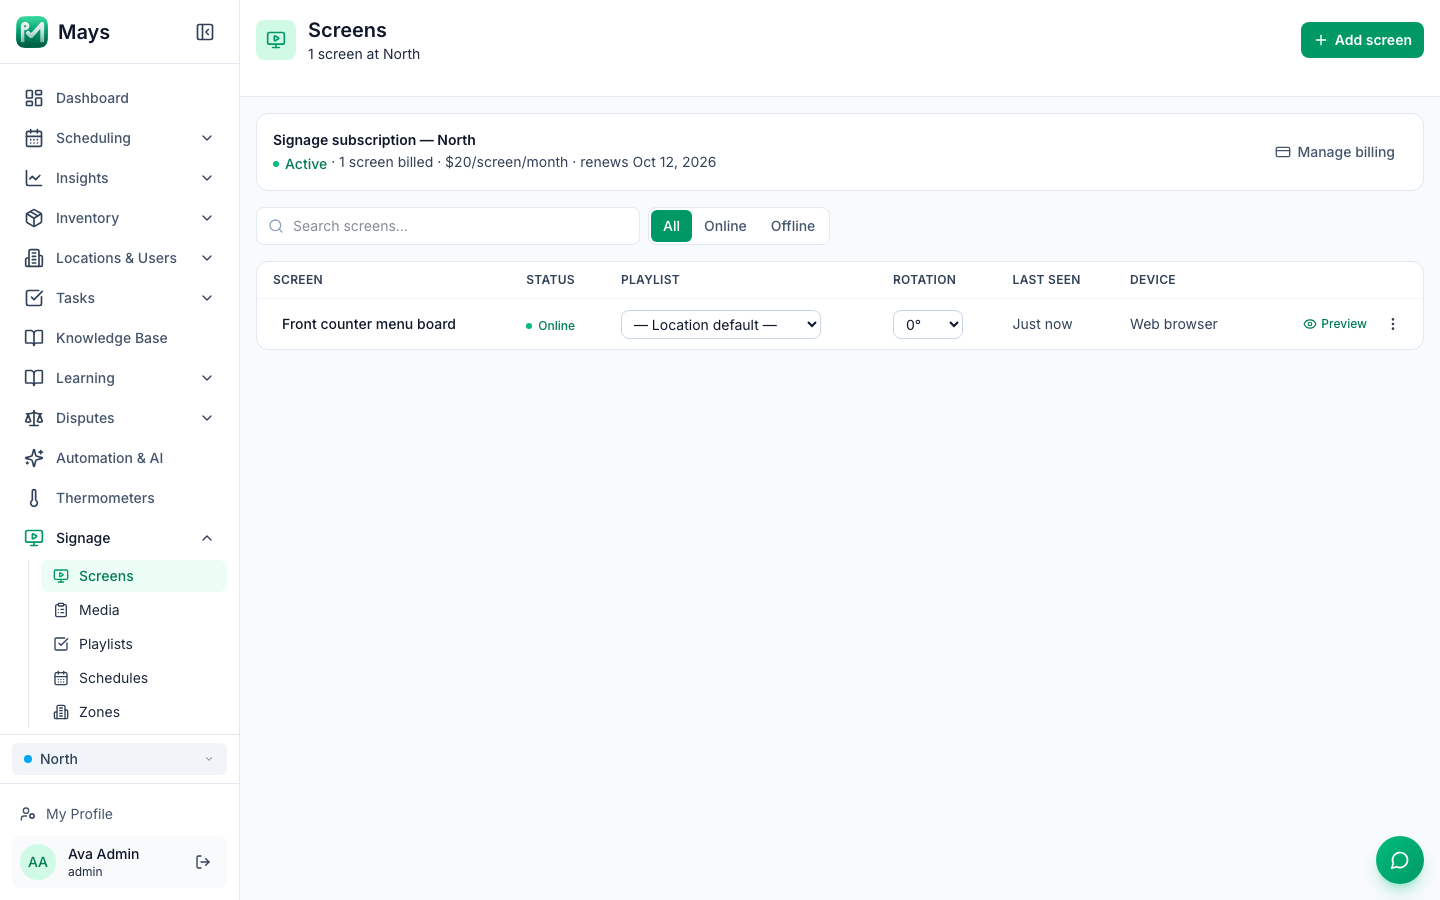This screenshot has width=1440, height=900.
Task: Click the green Online status label in the table row
Action: (550, 325)
